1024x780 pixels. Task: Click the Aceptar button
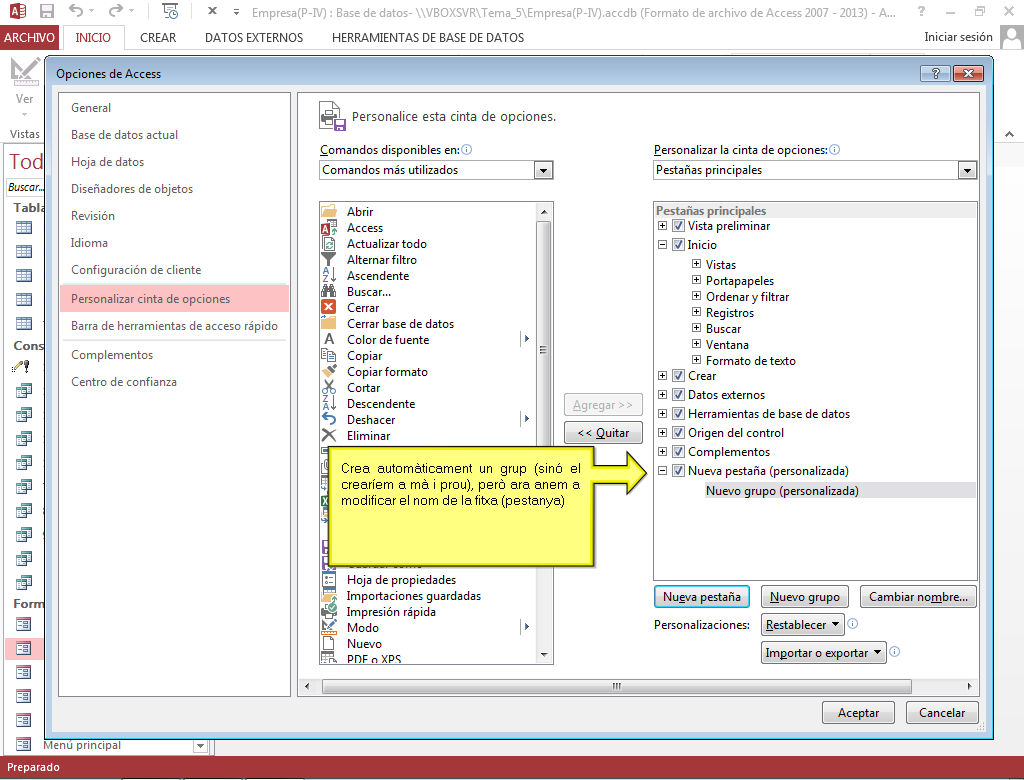click(x=858, y=713)
